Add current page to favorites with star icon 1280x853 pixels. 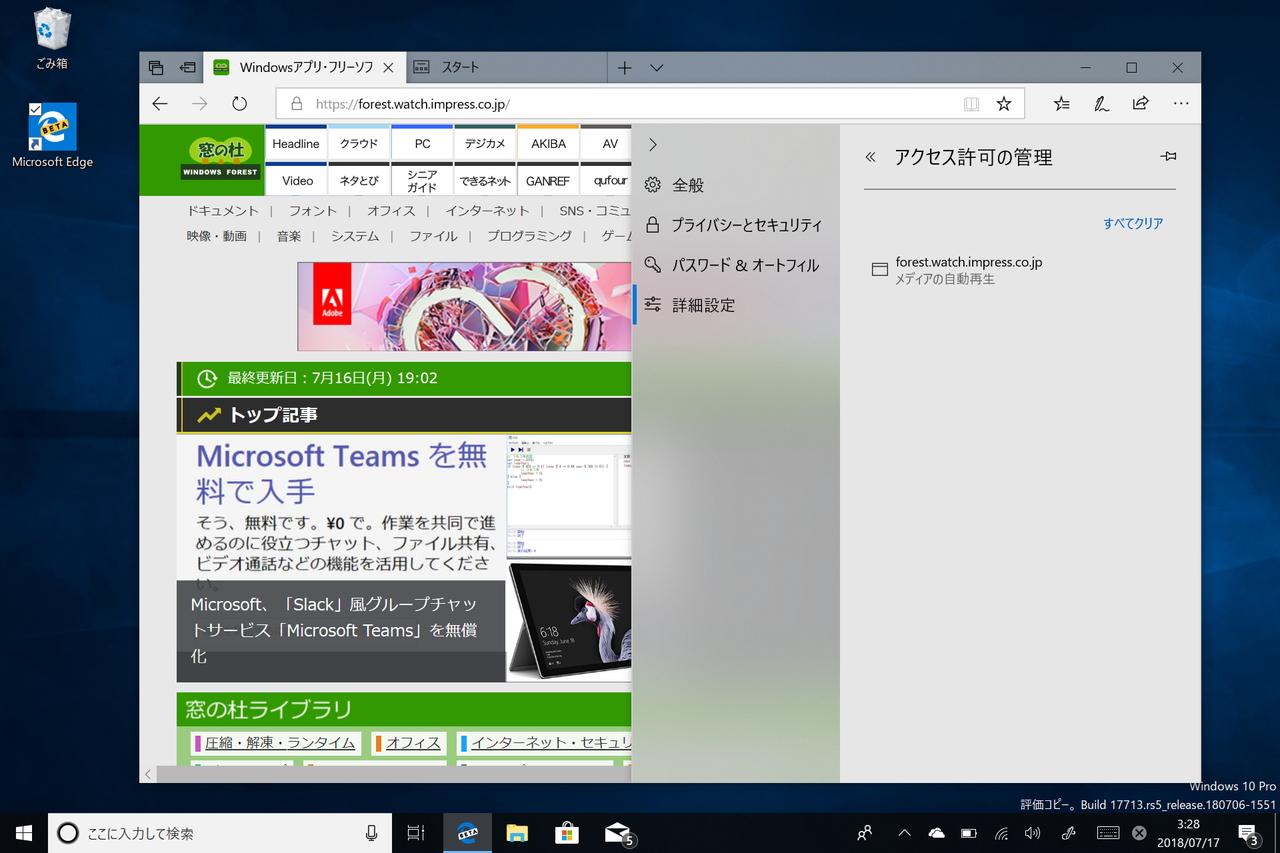(x=1003, y=103)
